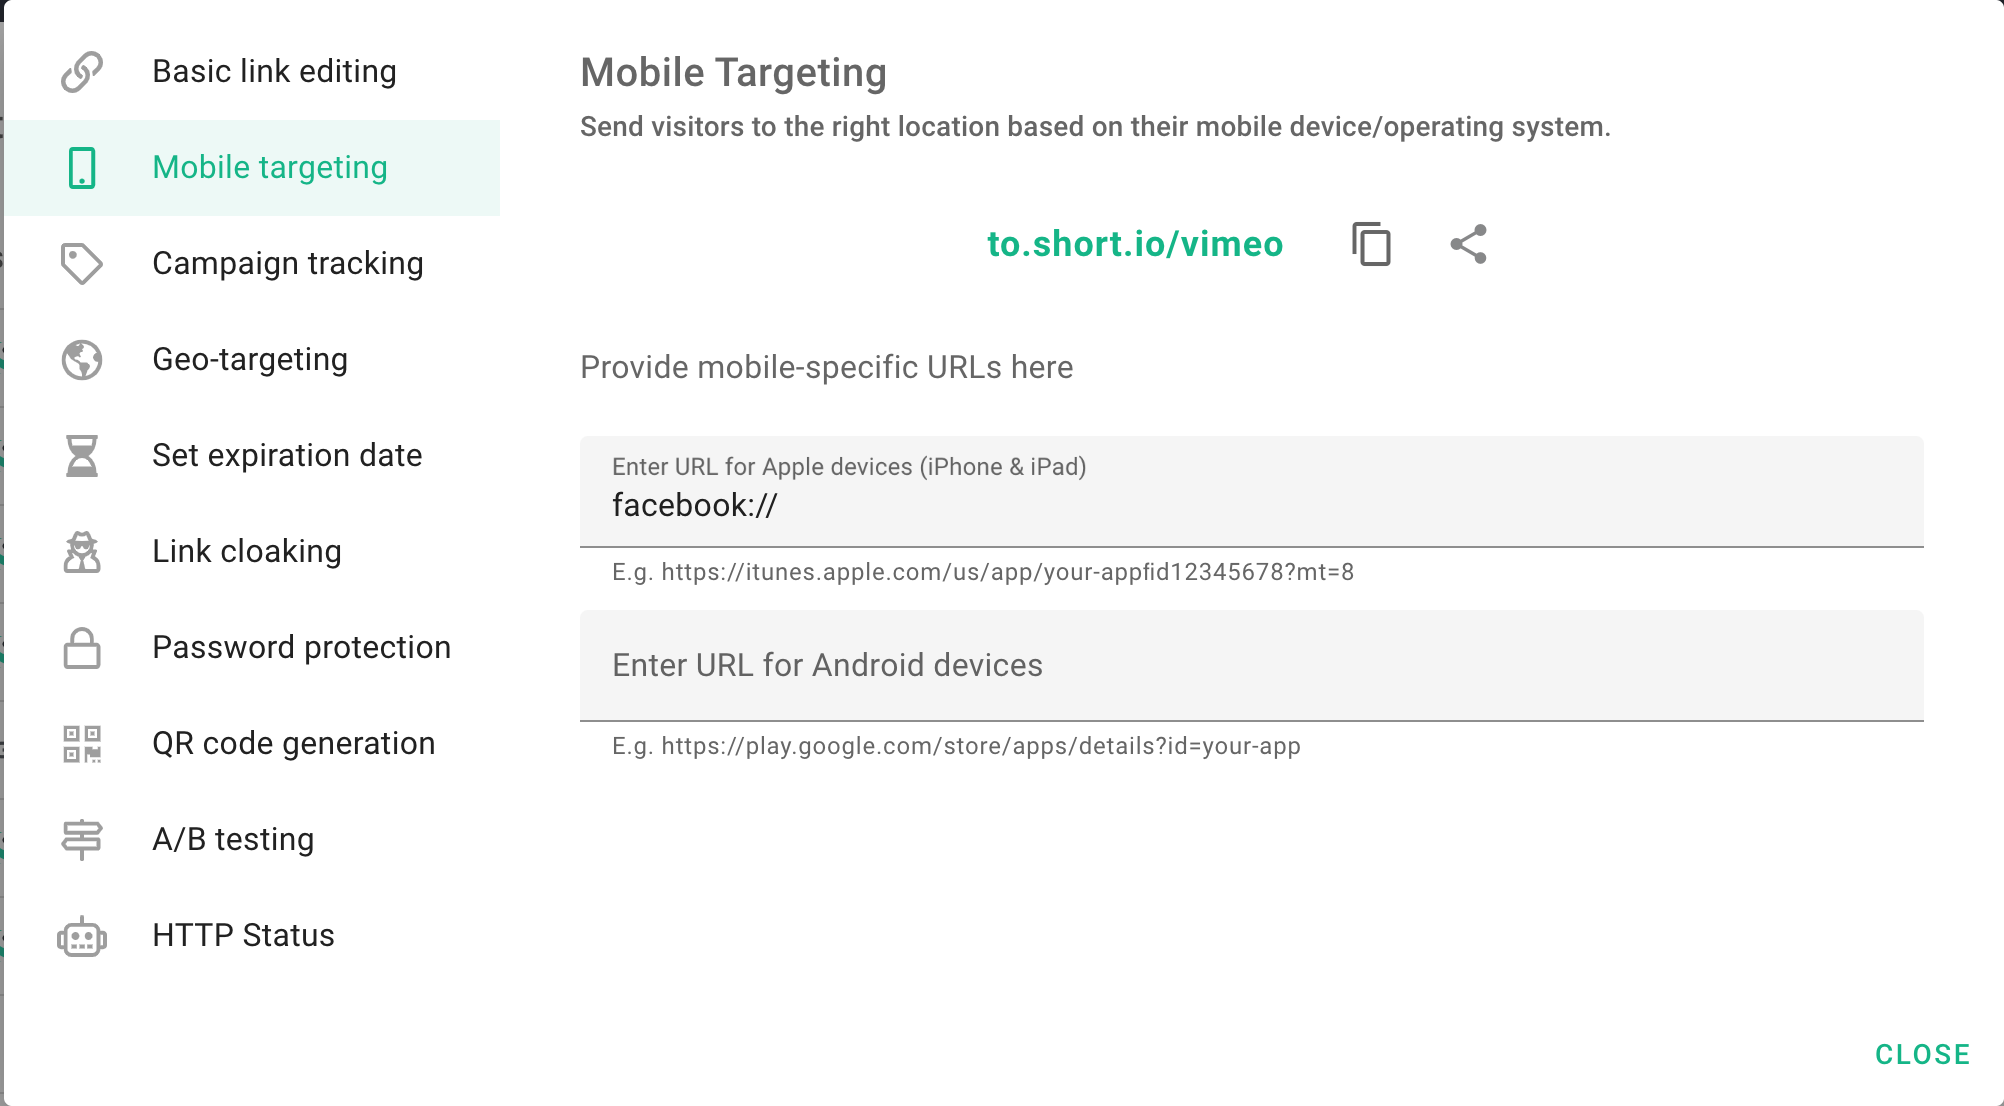
Task: Click the copy link icon next to short URL
Action: (1370, 244)
